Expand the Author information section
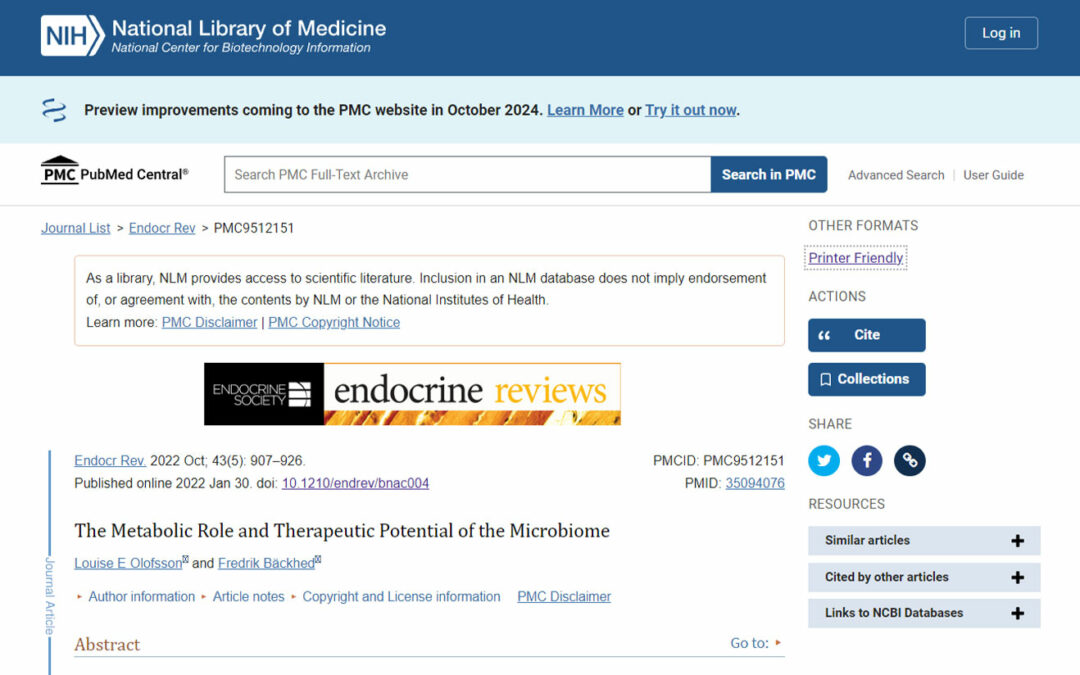Viewport: 1080px width, 675px height. [141, 597]
